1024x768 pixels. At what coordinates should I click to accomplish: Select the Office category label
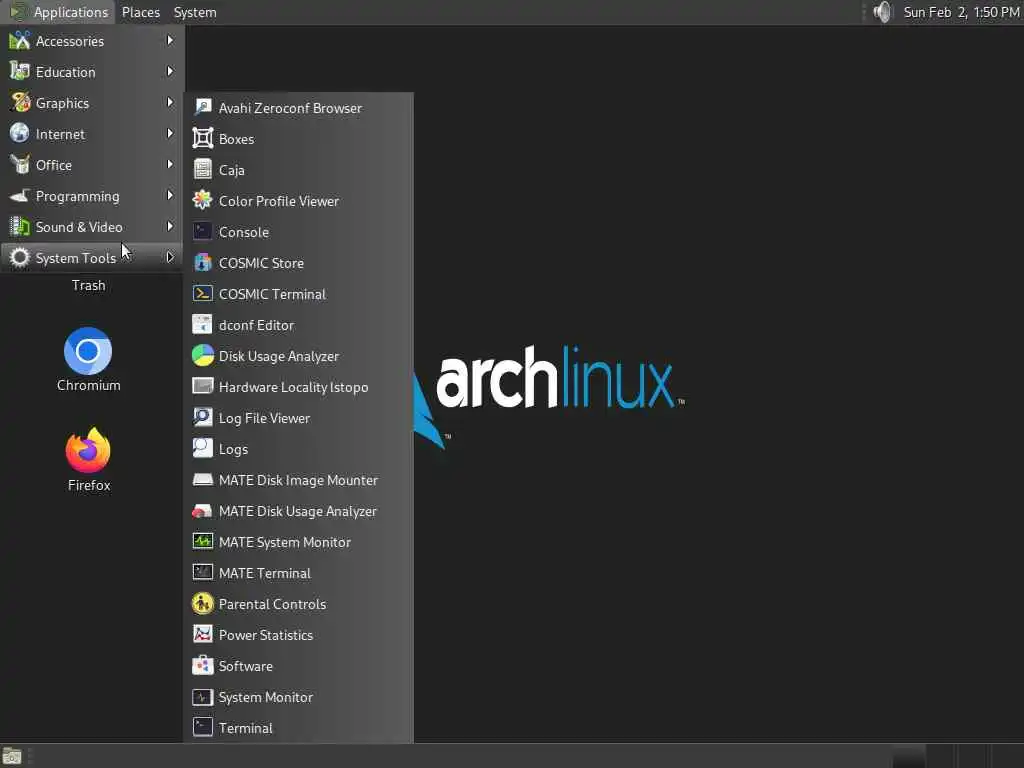pos(54,165)
